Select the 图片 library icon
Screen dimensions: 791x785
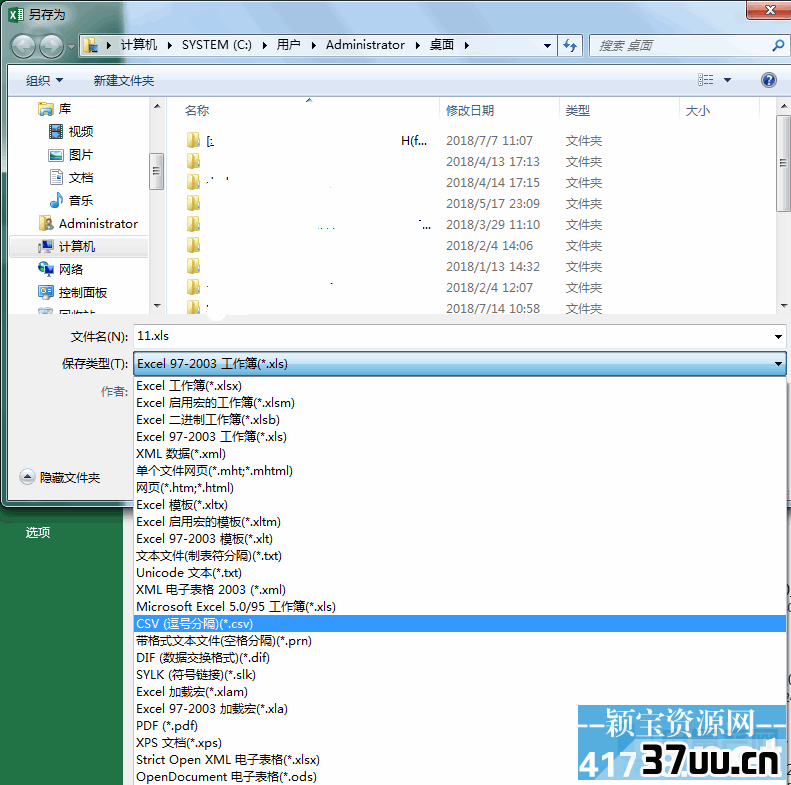coord(55,154)
